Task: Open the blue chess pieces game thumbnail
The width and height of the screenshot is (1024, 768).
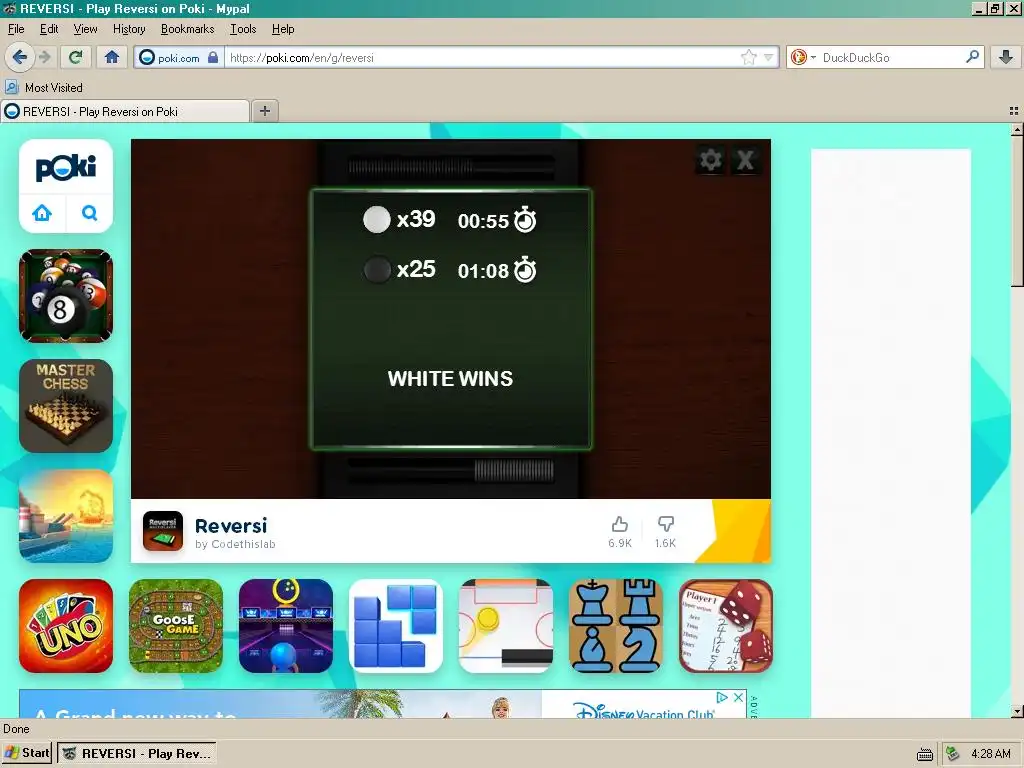Action: coord(616,626)
